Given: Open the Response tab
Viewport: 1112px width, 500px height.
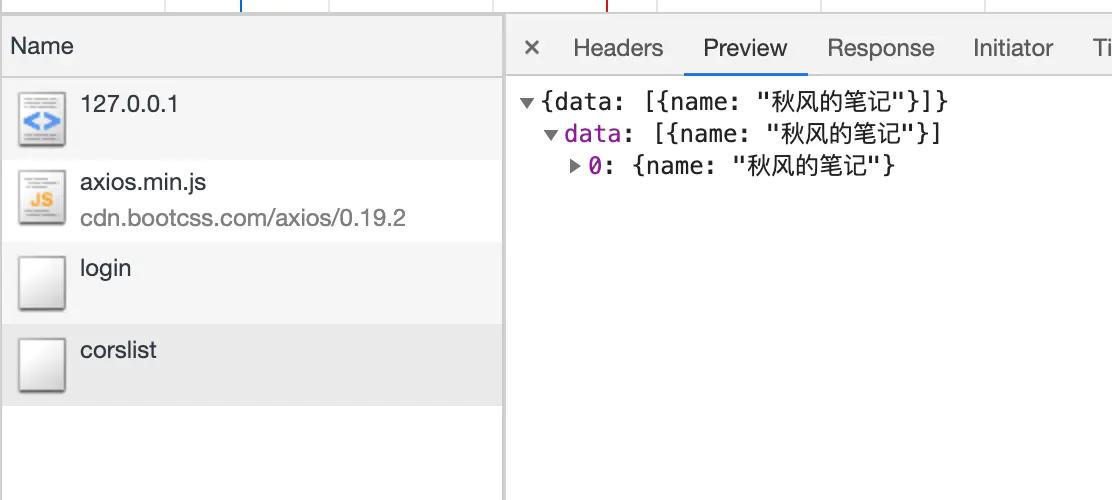Looking at the screenshot, I should [x=880, y=48].
